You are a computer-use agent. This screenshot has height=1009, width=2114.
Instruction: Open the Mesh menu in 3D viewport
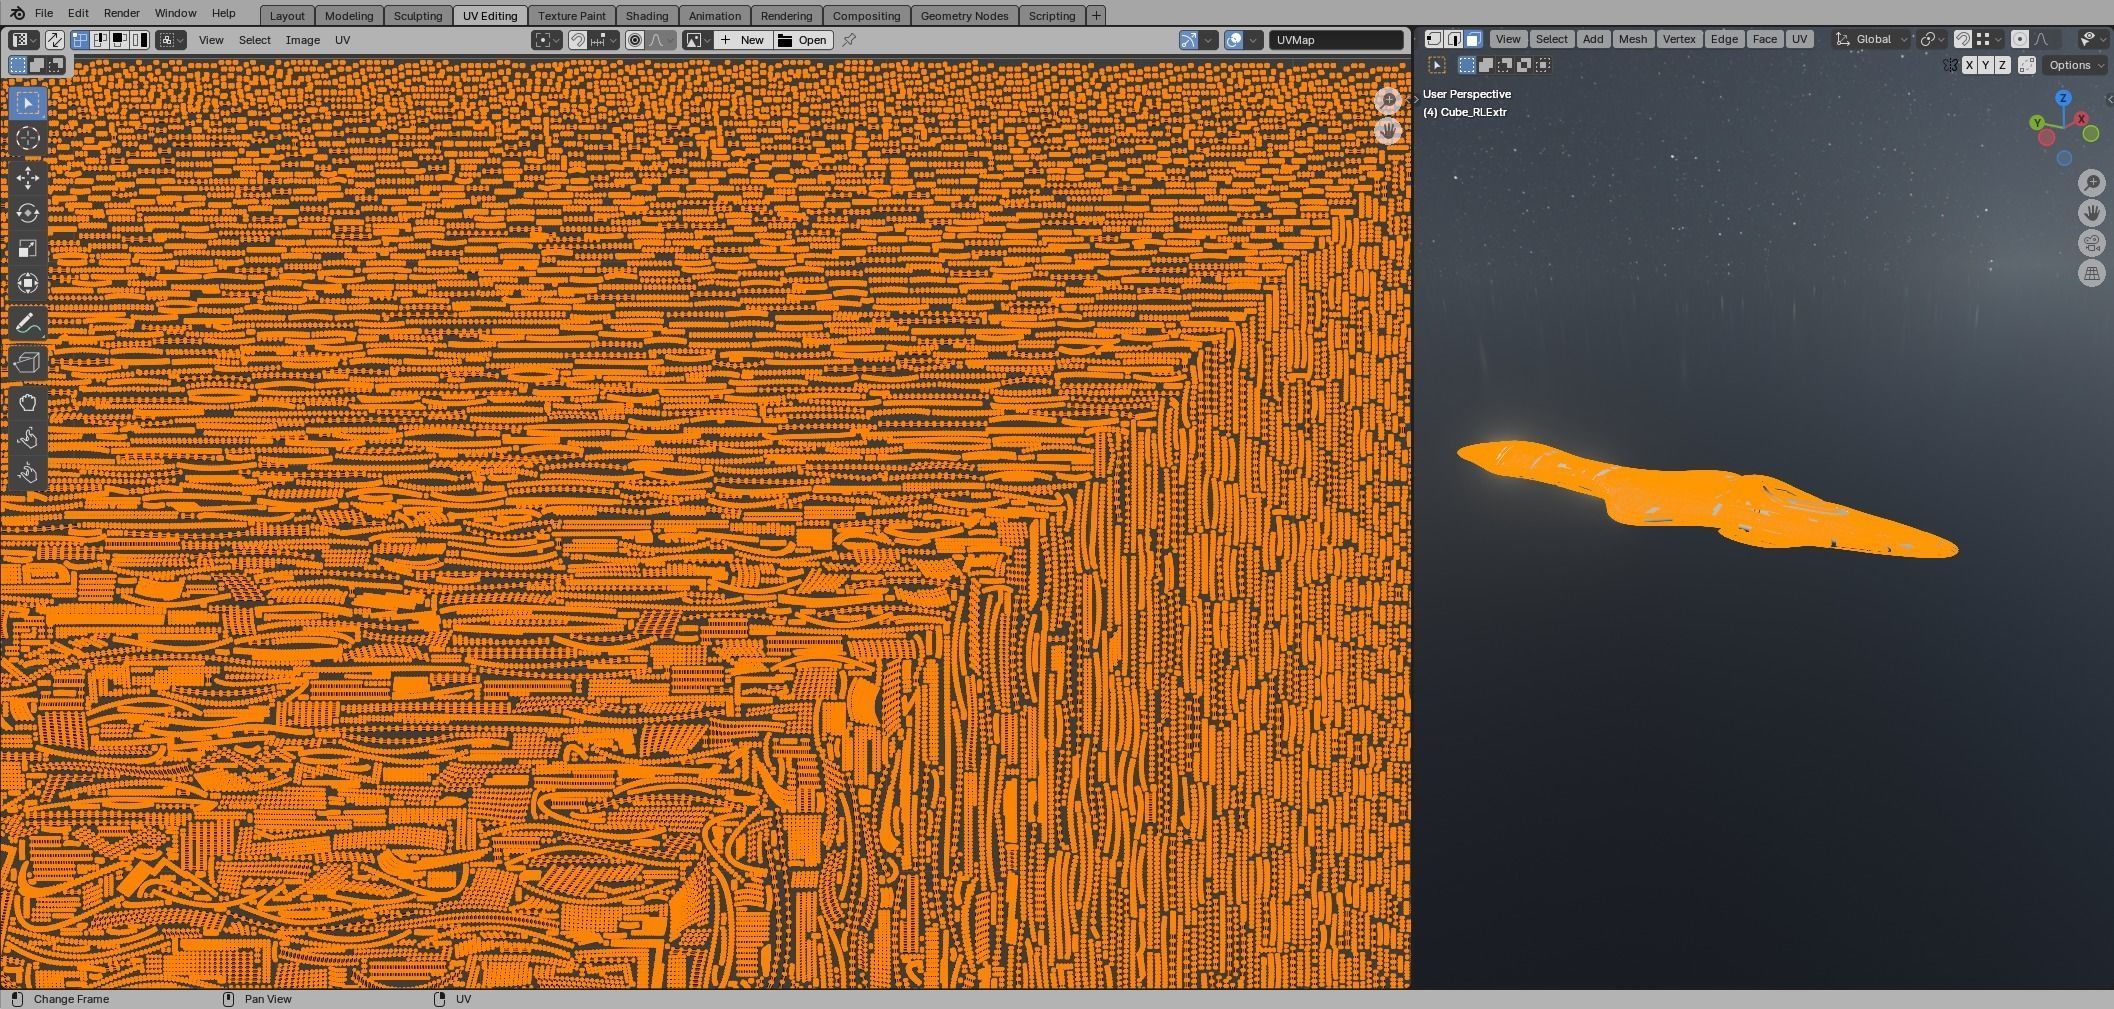1632,39
